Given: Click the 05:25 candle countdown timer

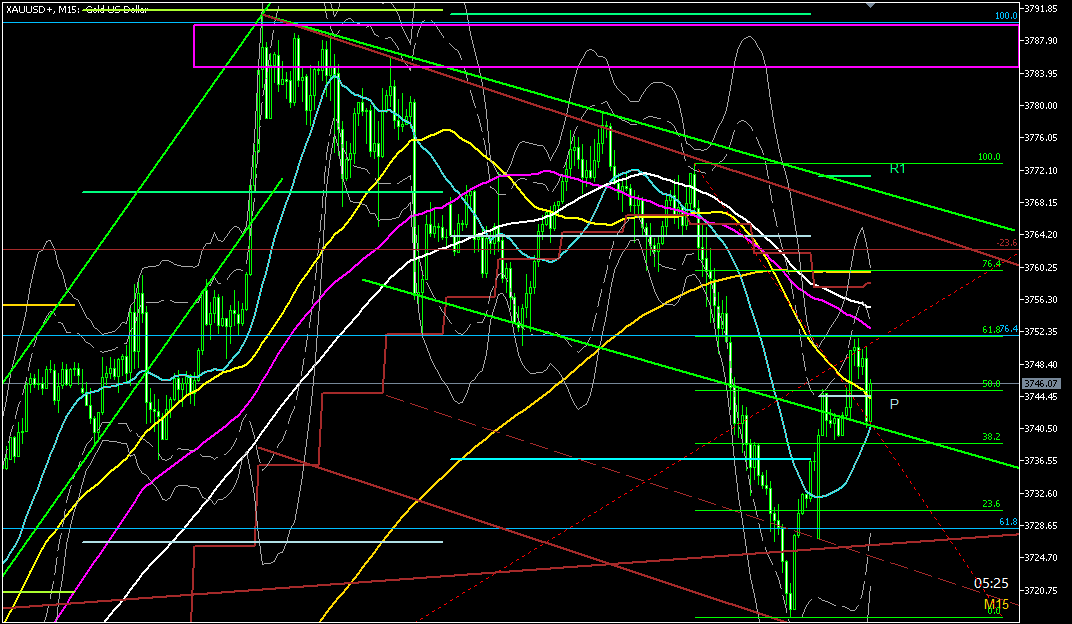Looking at the screenshot, I should [x=990, y=583].
